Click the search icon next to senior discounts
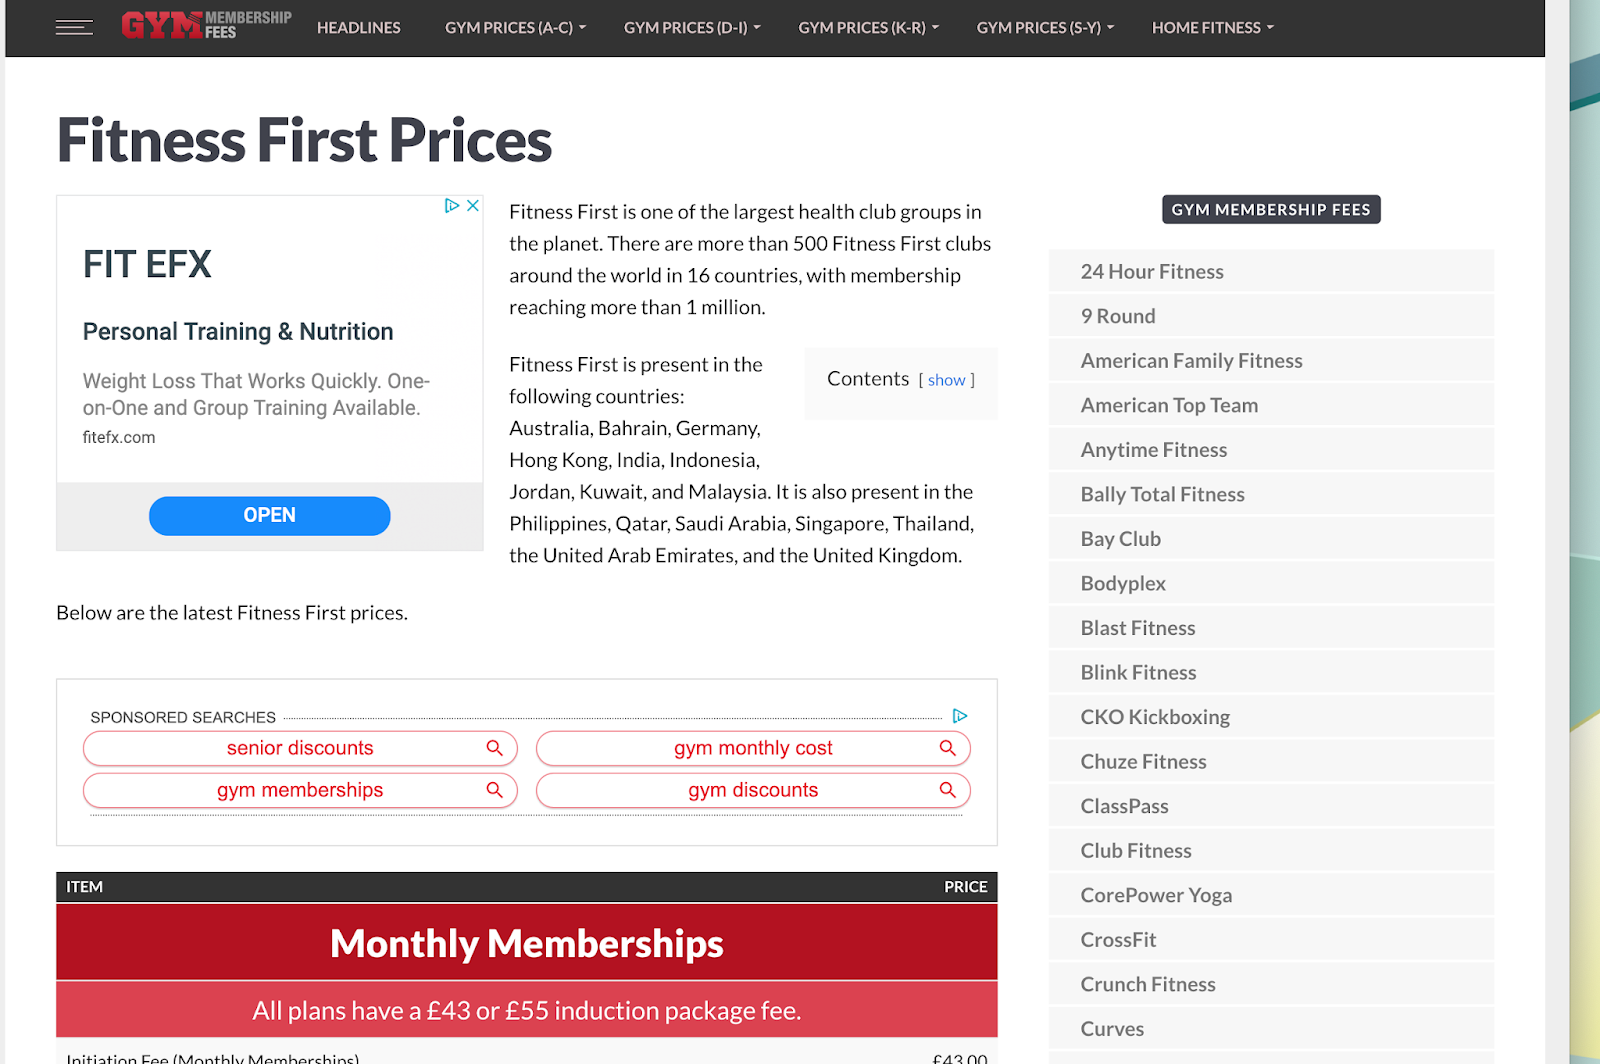The image size is (1600, 1064). tap(494, 747)
